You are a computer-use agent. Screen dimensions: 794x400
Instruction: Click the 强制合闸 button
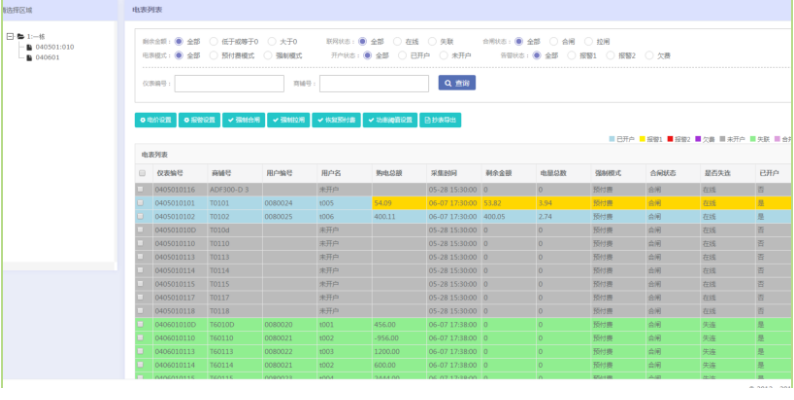point(244,120)
